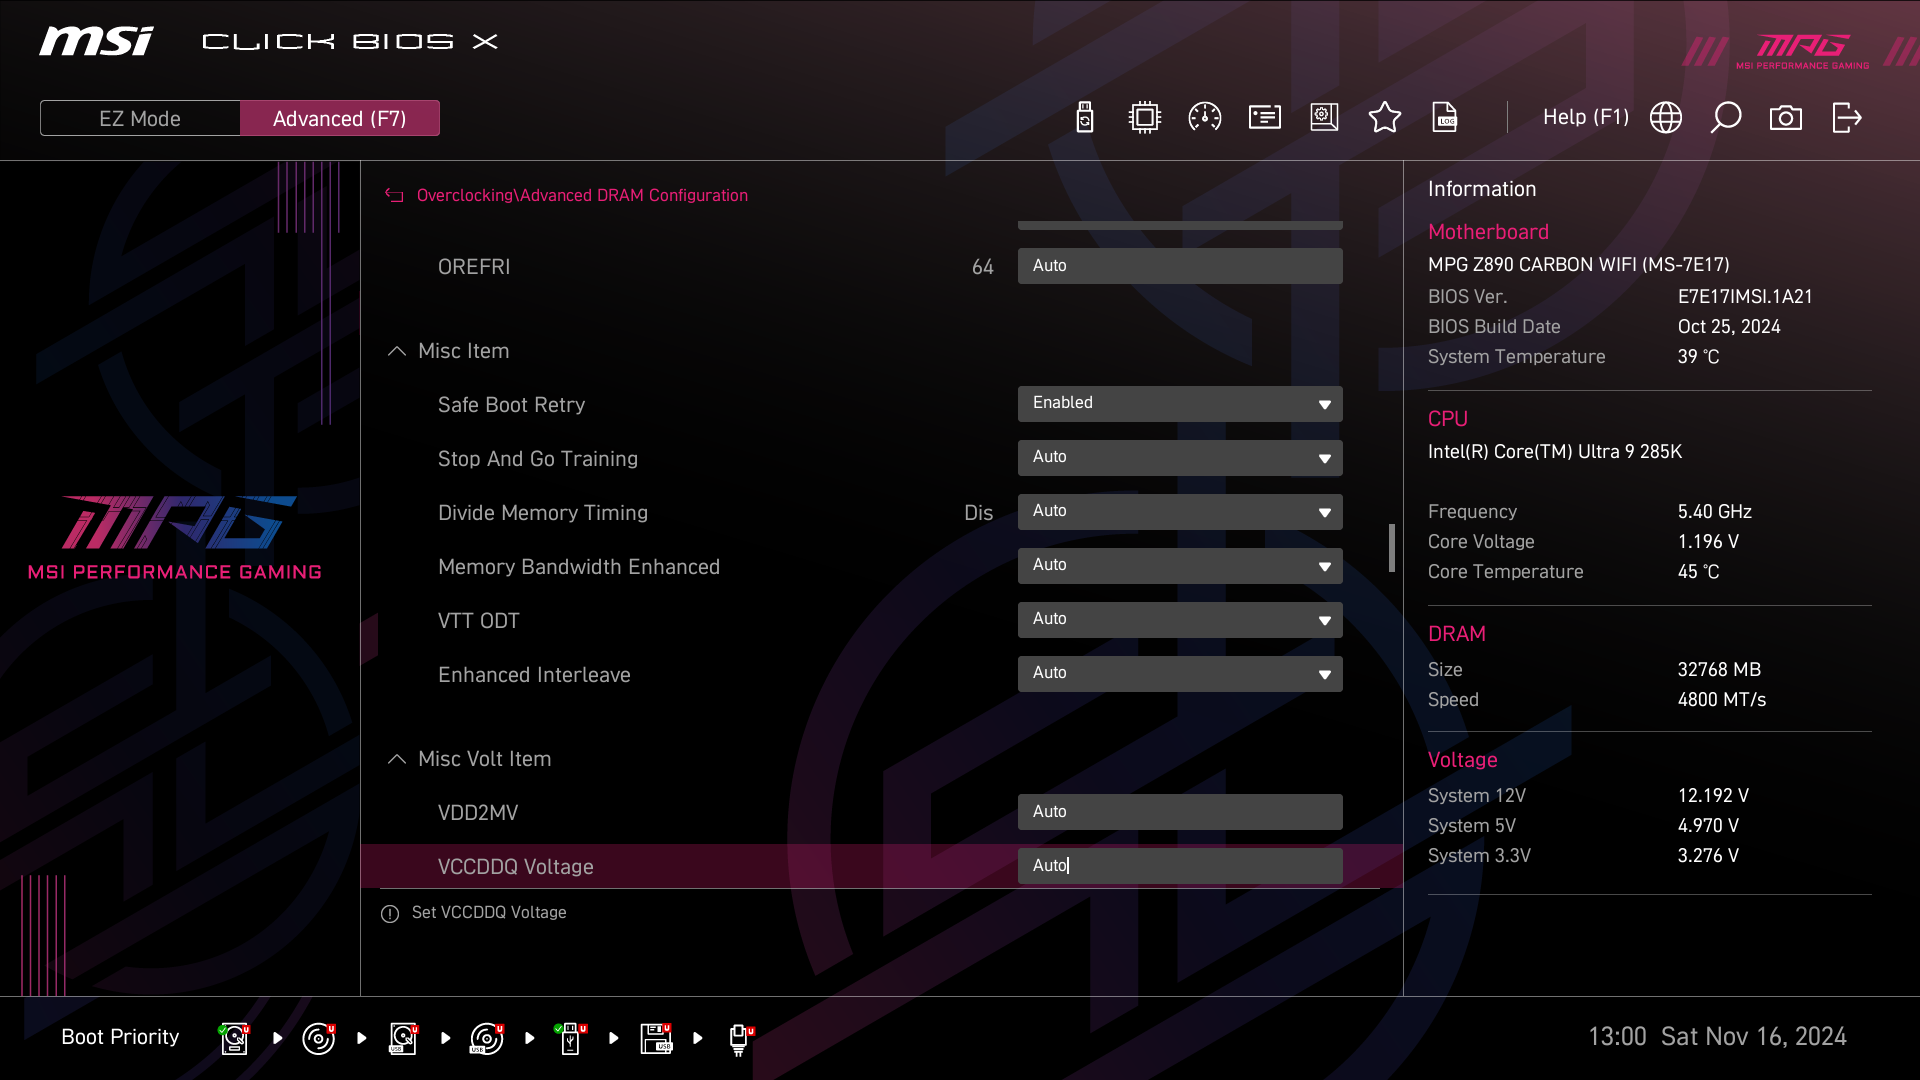Select the Advanced (F7) mode tab
1920x1080 pixels.
click(x=340, y=118)
